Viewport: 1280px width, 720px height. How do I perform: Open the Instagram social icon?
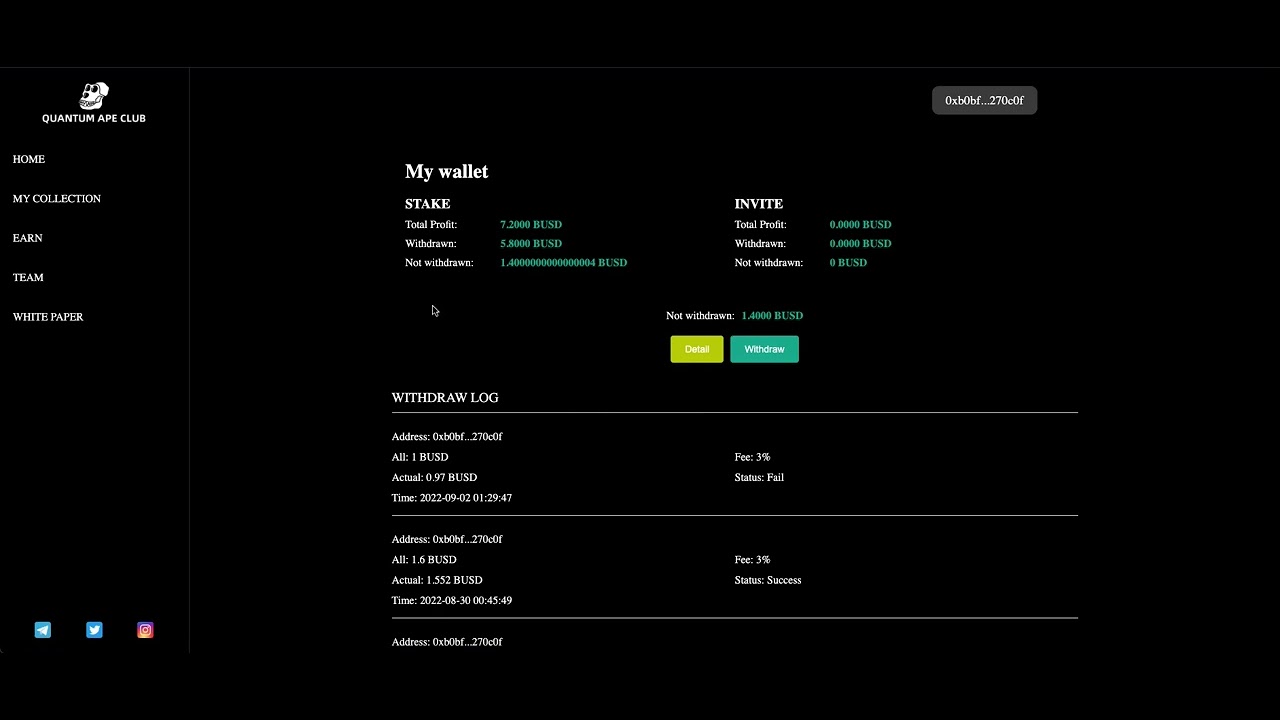(x=145, y=630)
